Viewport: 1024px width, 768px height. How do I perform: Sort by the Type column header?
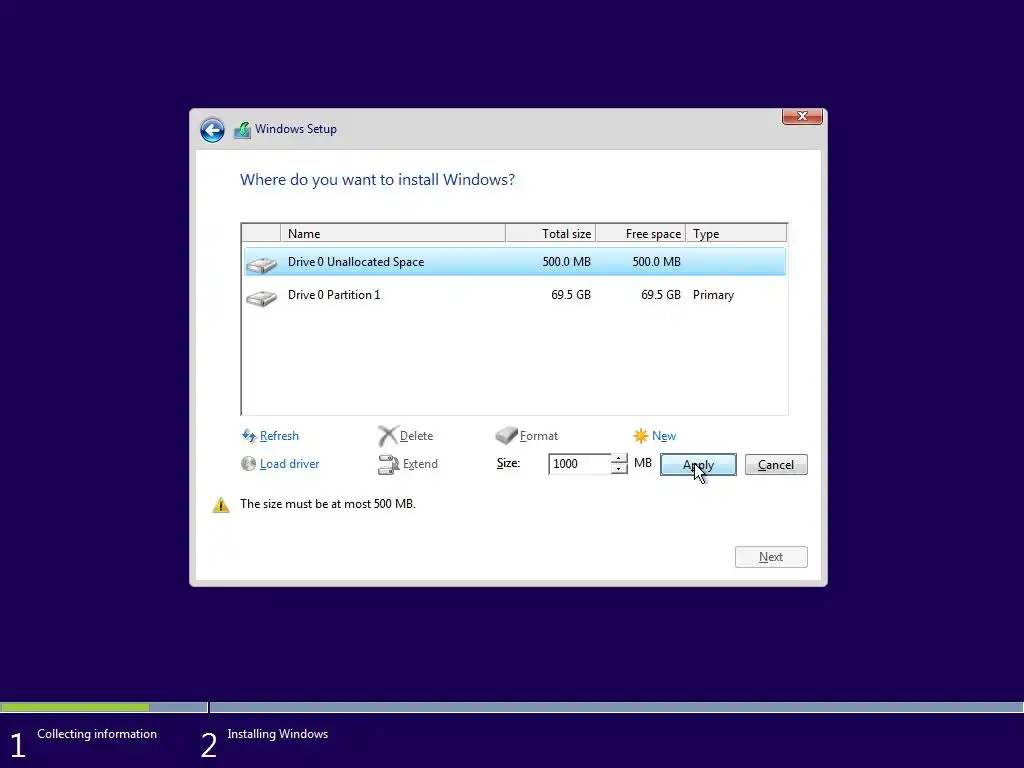pos(736,233)
